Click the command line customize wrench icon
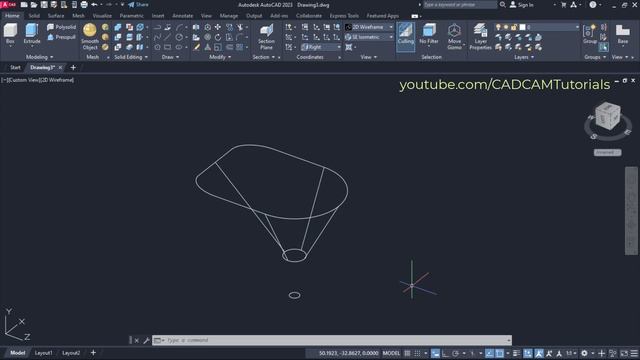 point(147,340)
